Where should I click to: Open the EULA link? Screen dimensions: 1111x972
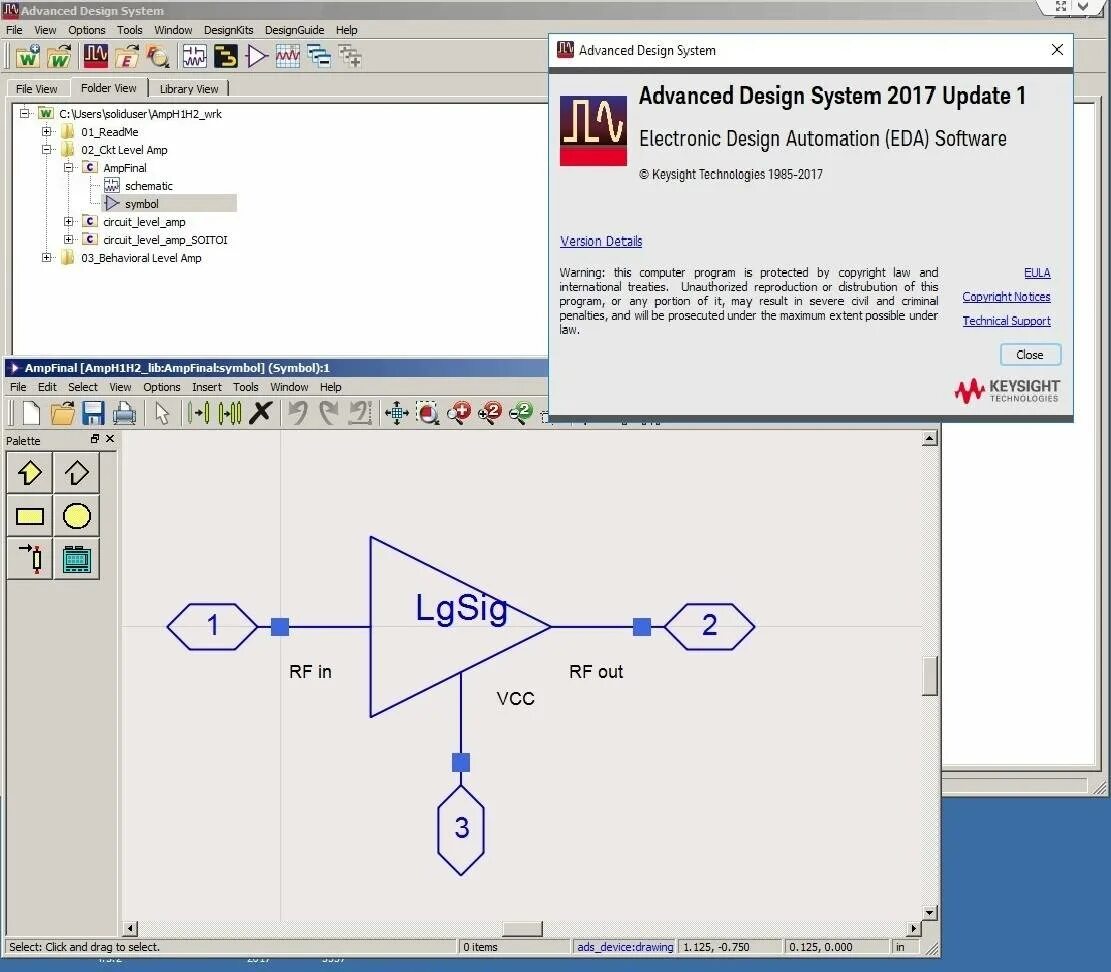click(x=1037, y=273)
